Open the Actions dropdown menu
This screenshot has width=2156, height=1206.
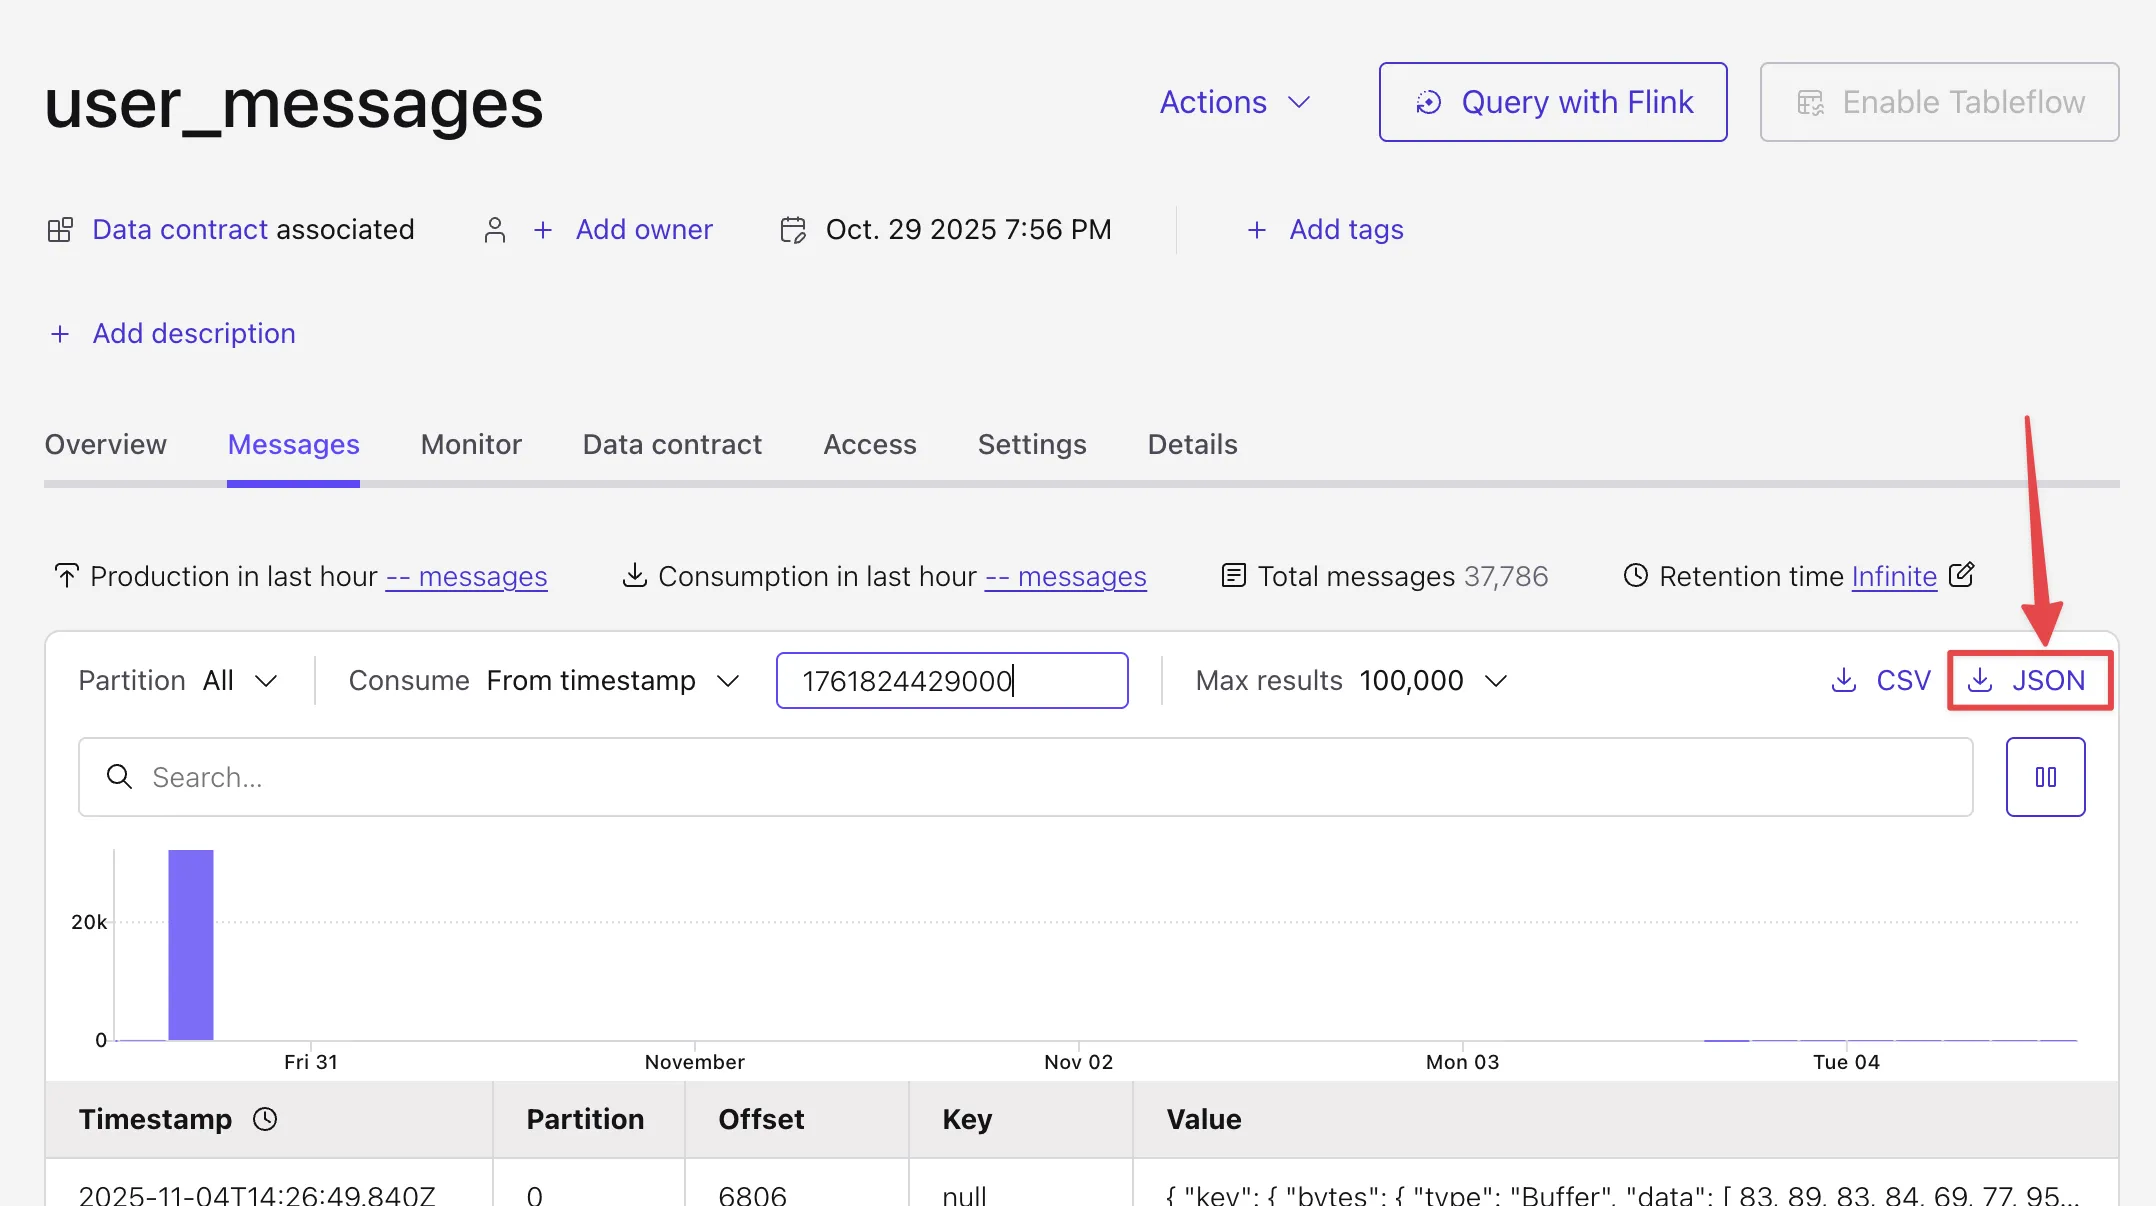click(1235, 102)
